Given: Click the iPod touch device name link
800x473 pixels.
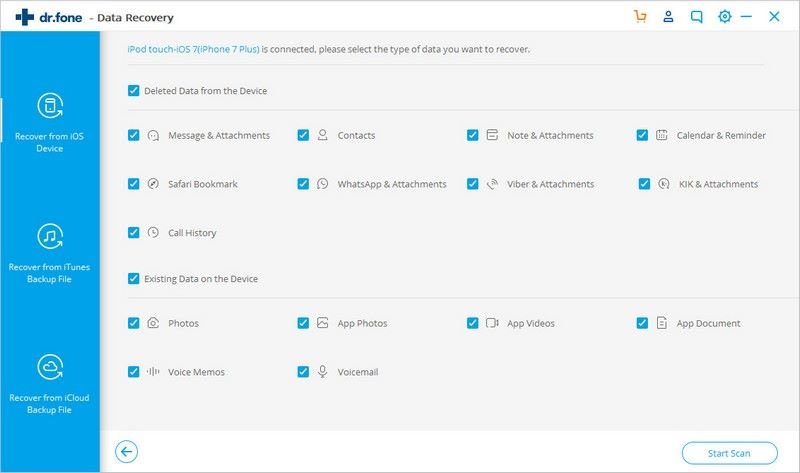Looking at the screenshot, I should pos(193,49).
